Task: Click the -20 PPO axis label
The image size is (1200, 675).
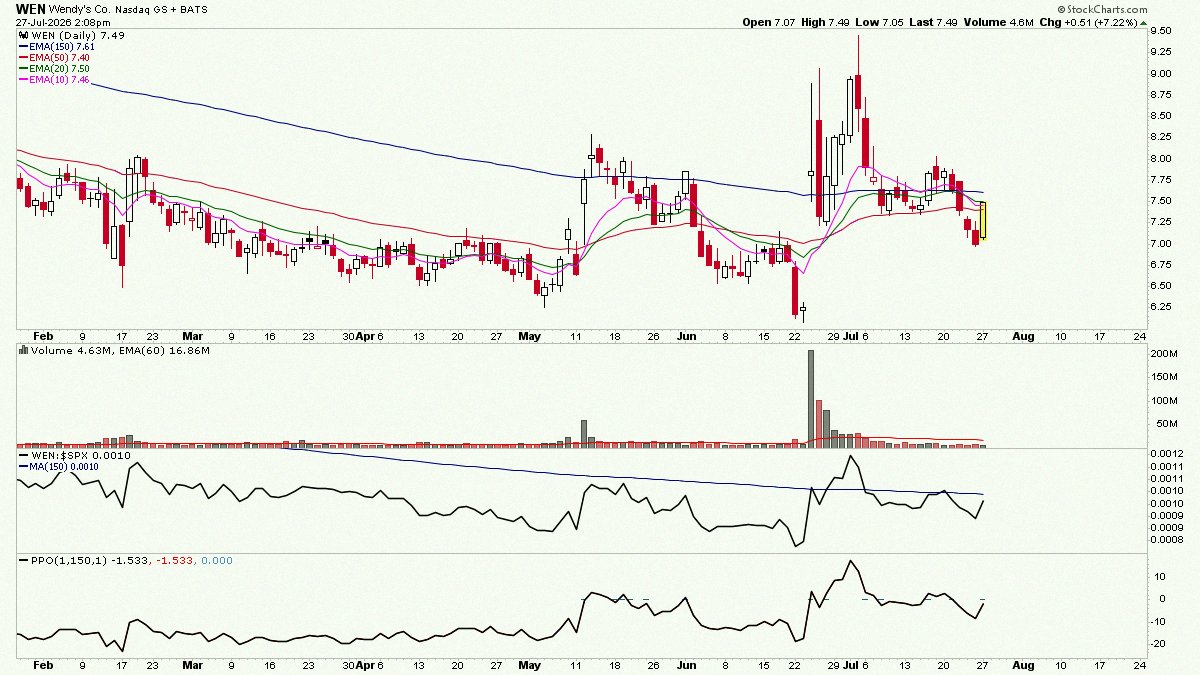Action: tap(1158, 643)
